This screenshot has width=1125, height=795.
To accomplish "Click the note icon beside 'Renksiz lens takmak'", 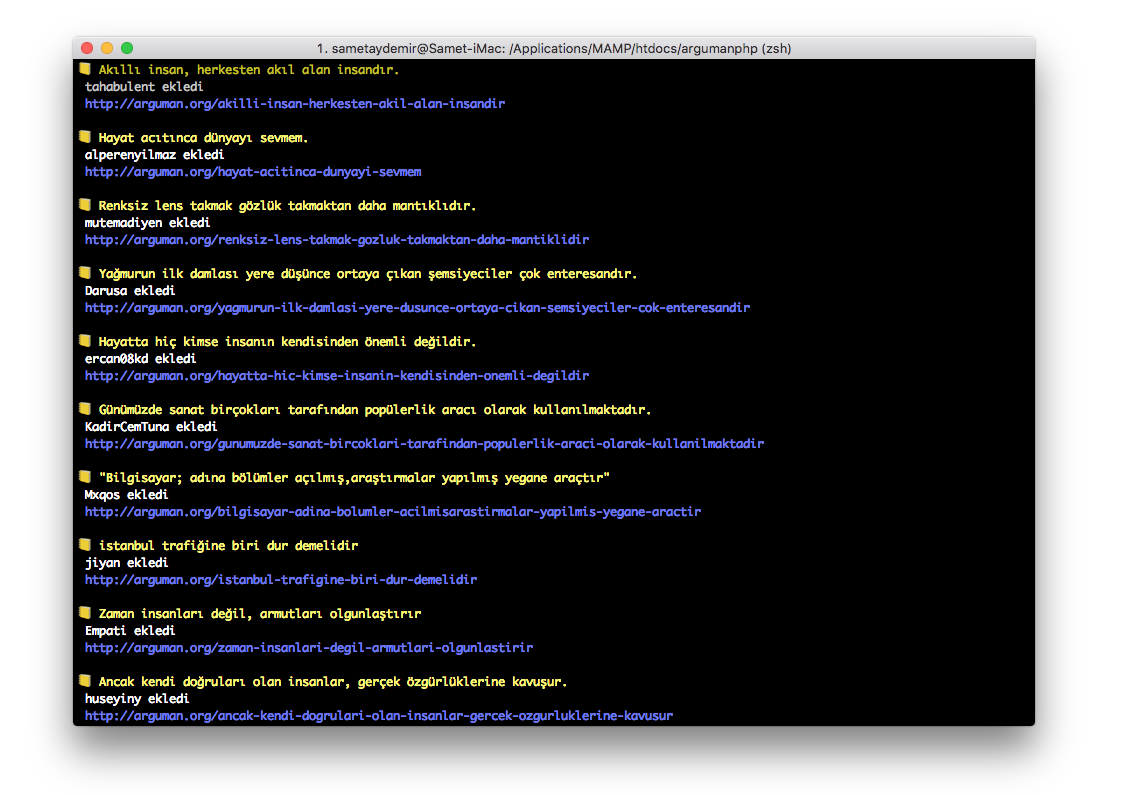I will coord(85,205).
